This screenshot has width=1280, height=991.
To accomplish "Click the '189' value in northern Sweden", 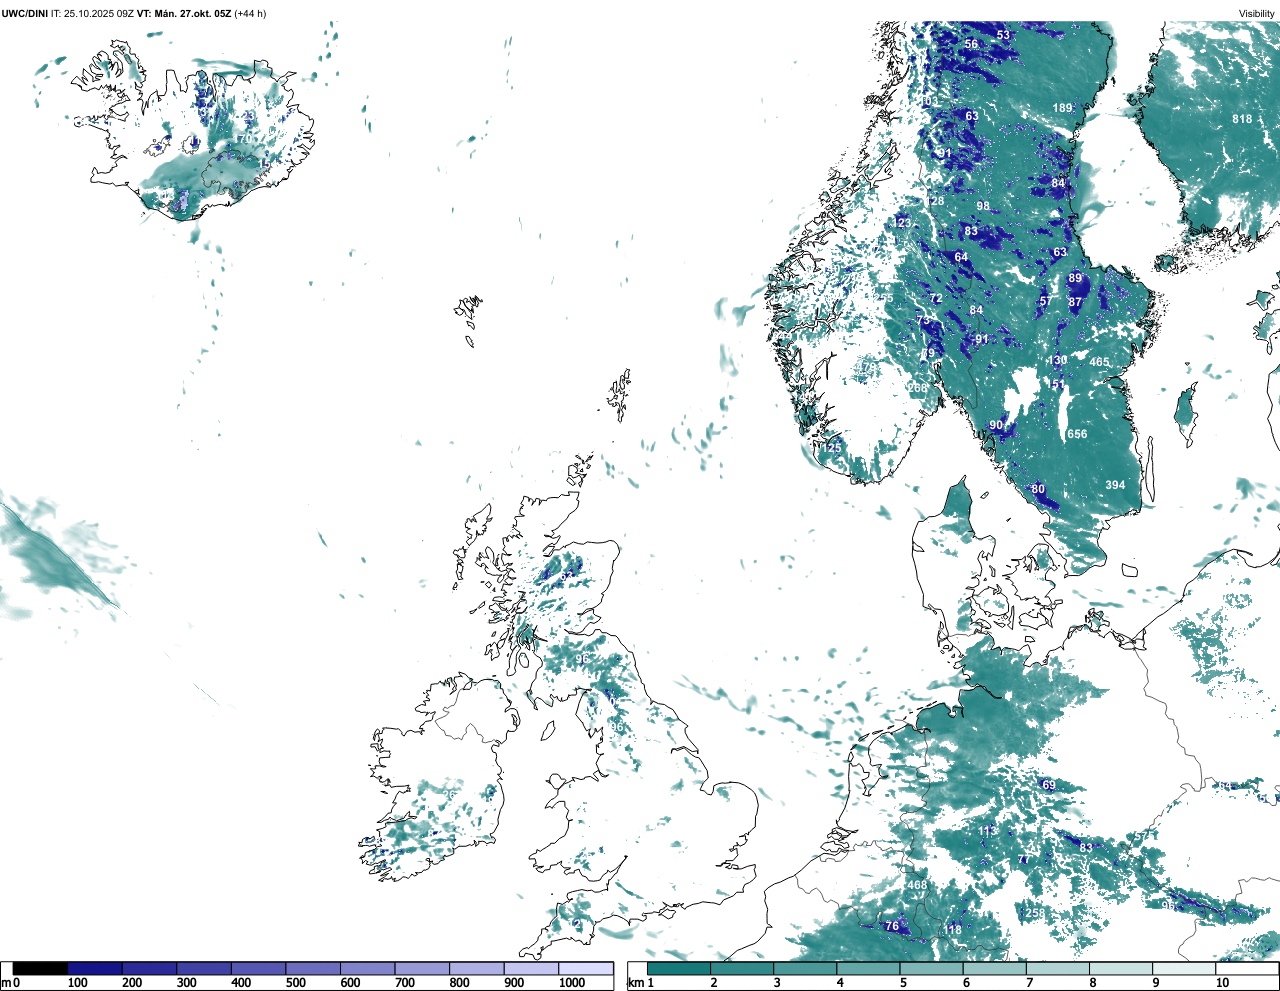I will [1062, 108].
